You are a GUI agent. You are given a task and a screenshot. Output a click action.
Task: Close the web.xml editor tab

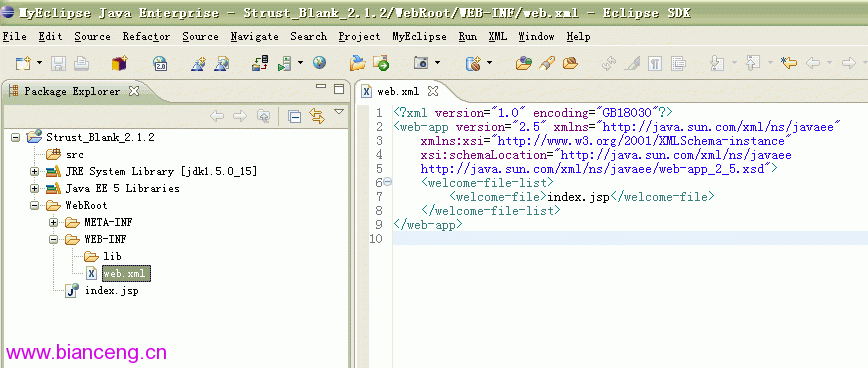tap(433, 91)
